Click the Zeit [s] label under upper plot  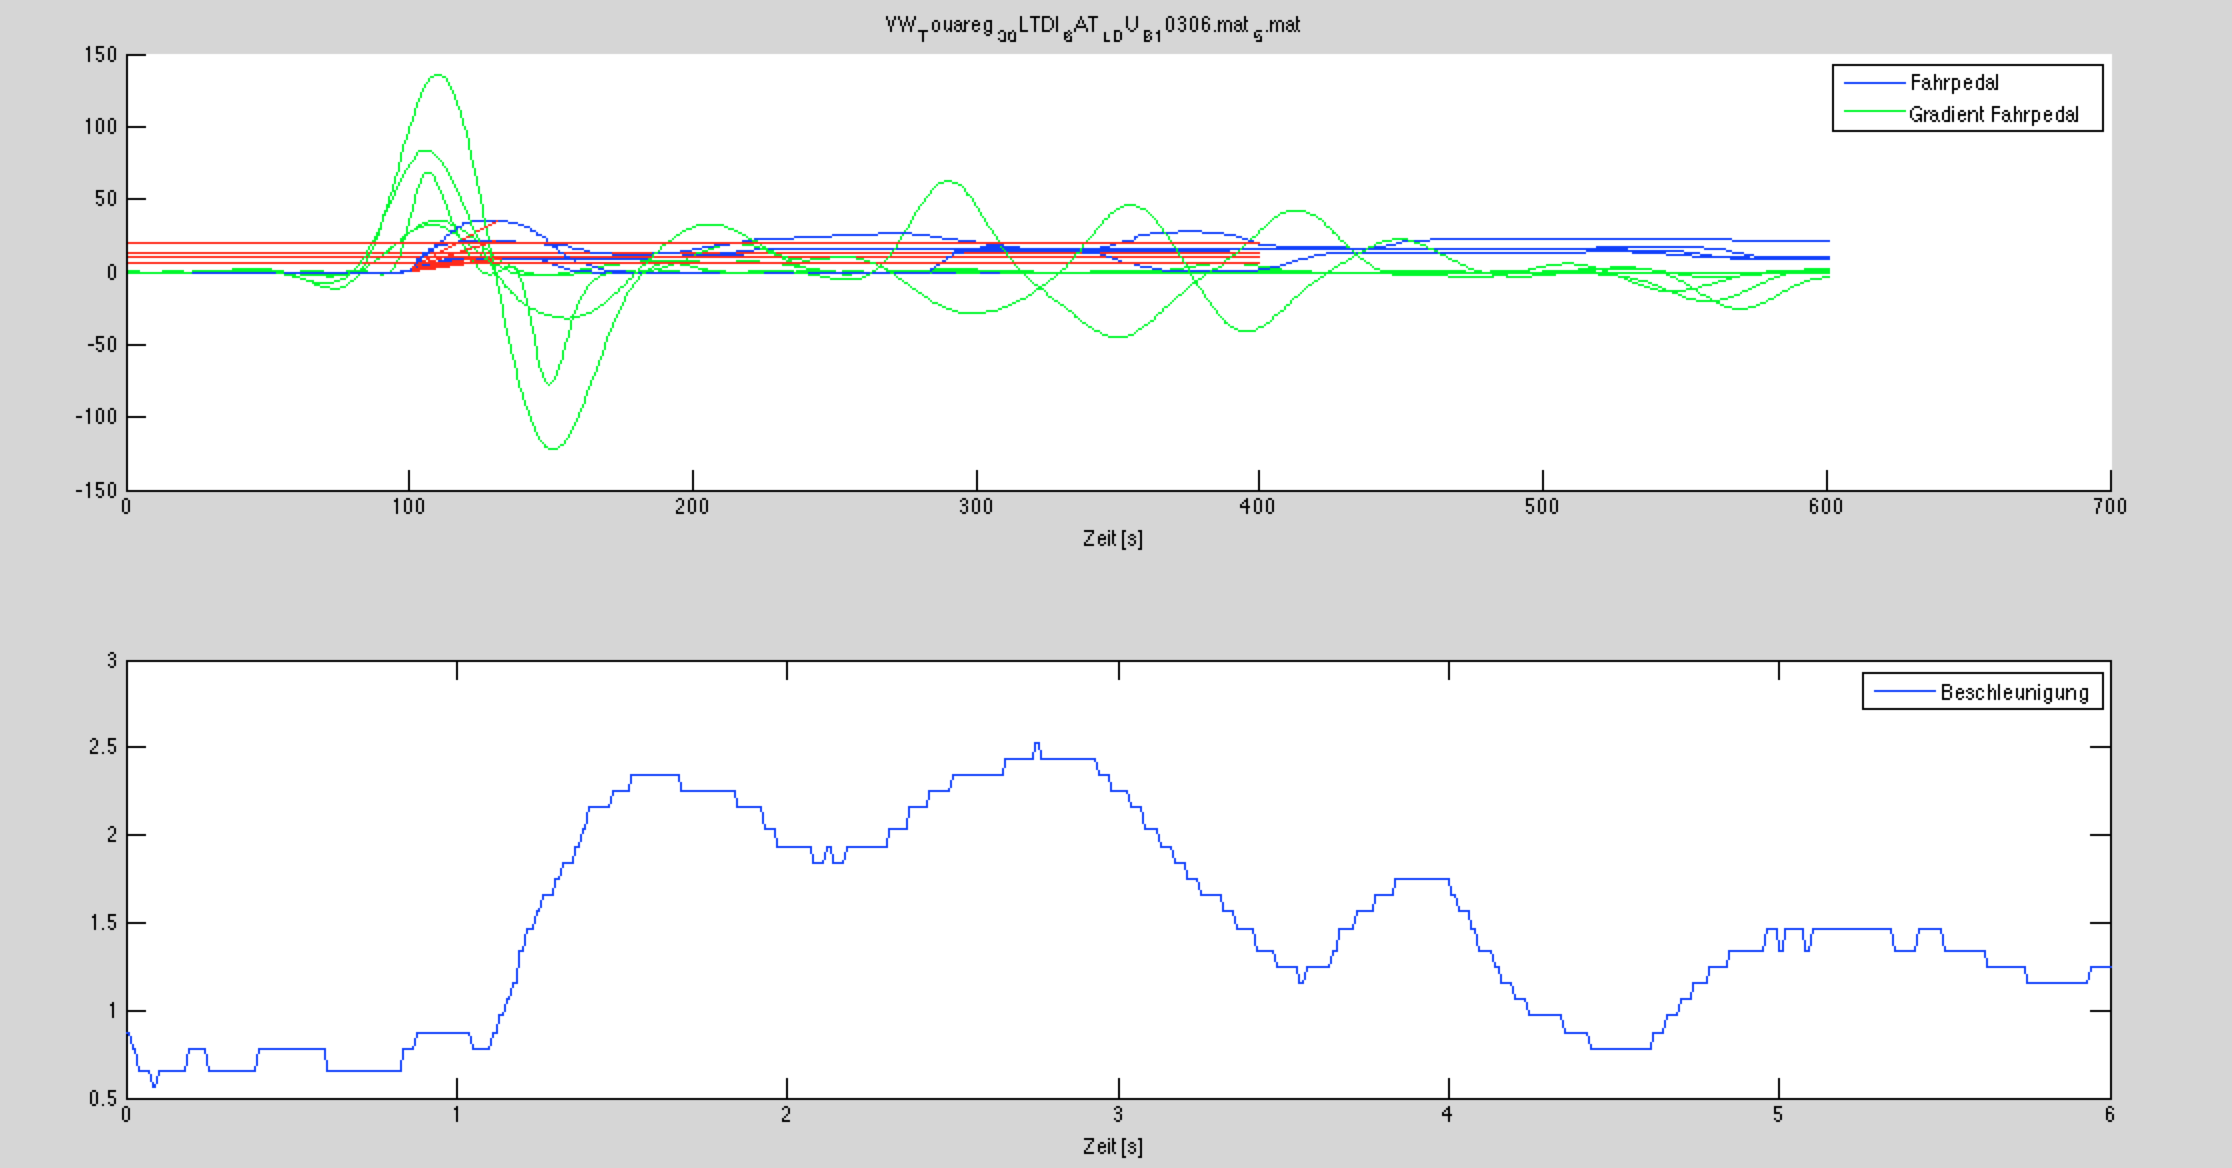tap(1112, 539)
